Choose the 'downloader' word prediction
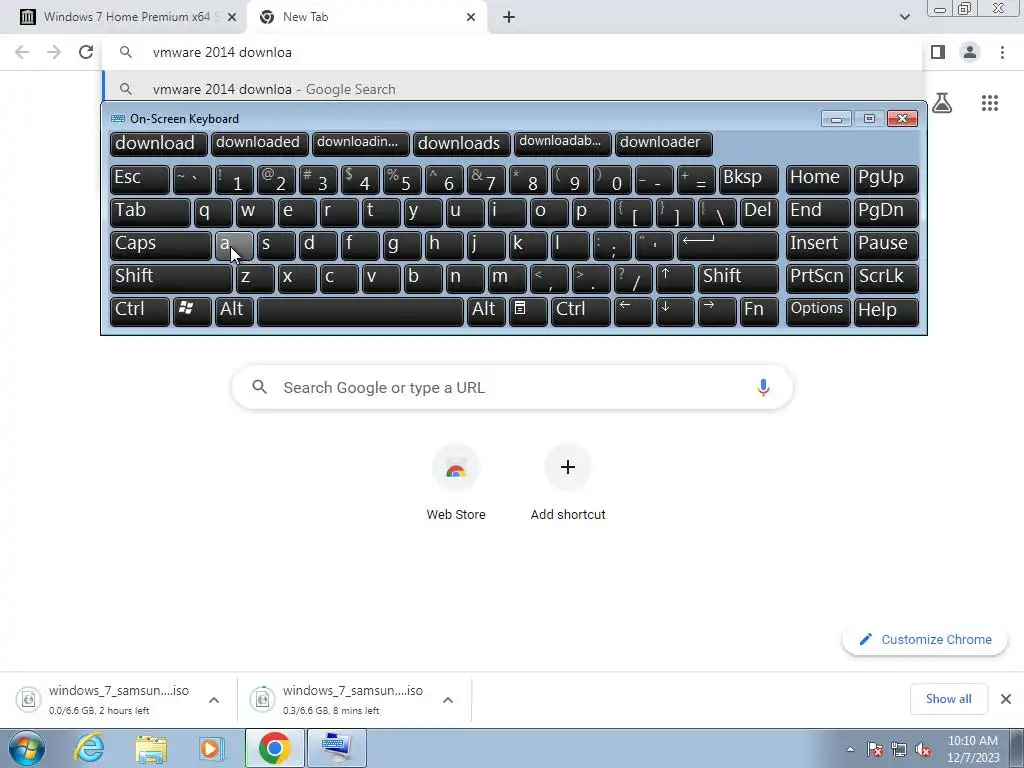 (x=663, y=144)
